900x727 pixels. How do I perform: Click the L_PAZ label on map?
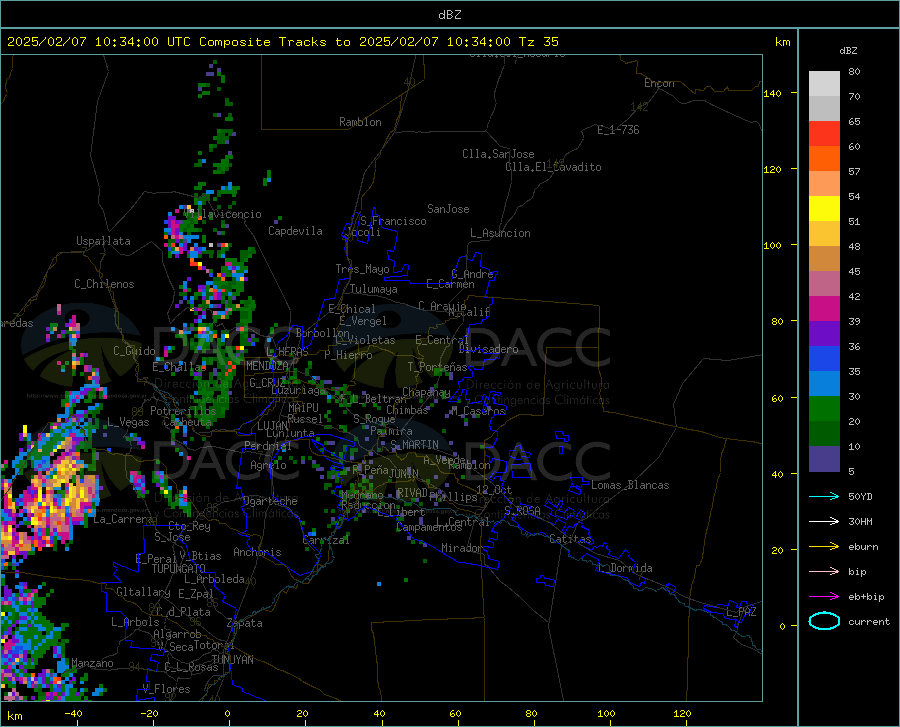741,612
